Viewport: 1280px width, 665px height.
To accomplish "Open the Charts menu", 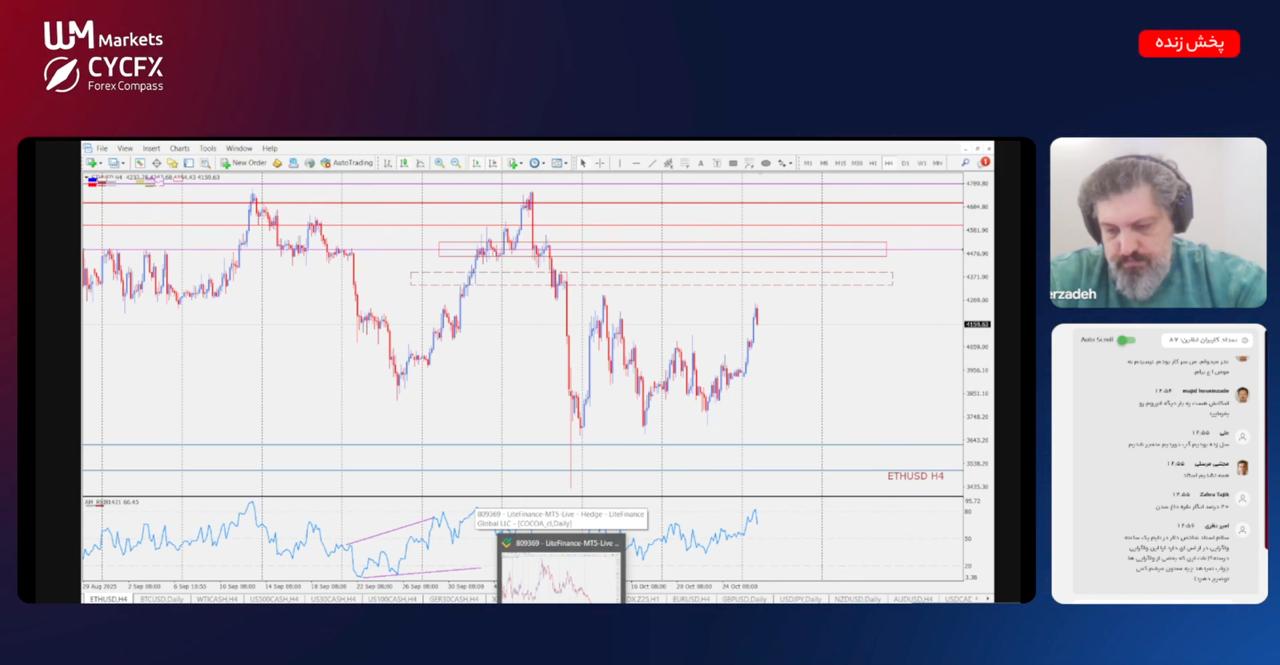I will (179, 148).
